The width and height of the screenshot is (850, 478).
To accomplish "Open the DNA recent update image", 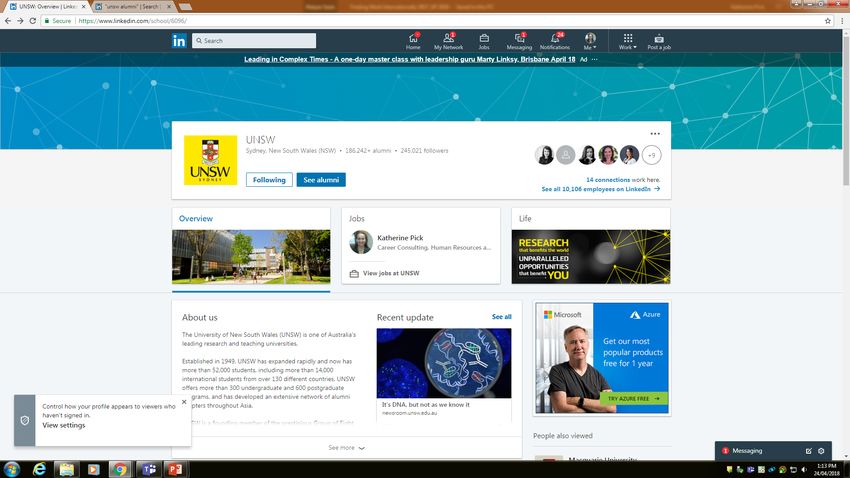I will coord(443,363).
